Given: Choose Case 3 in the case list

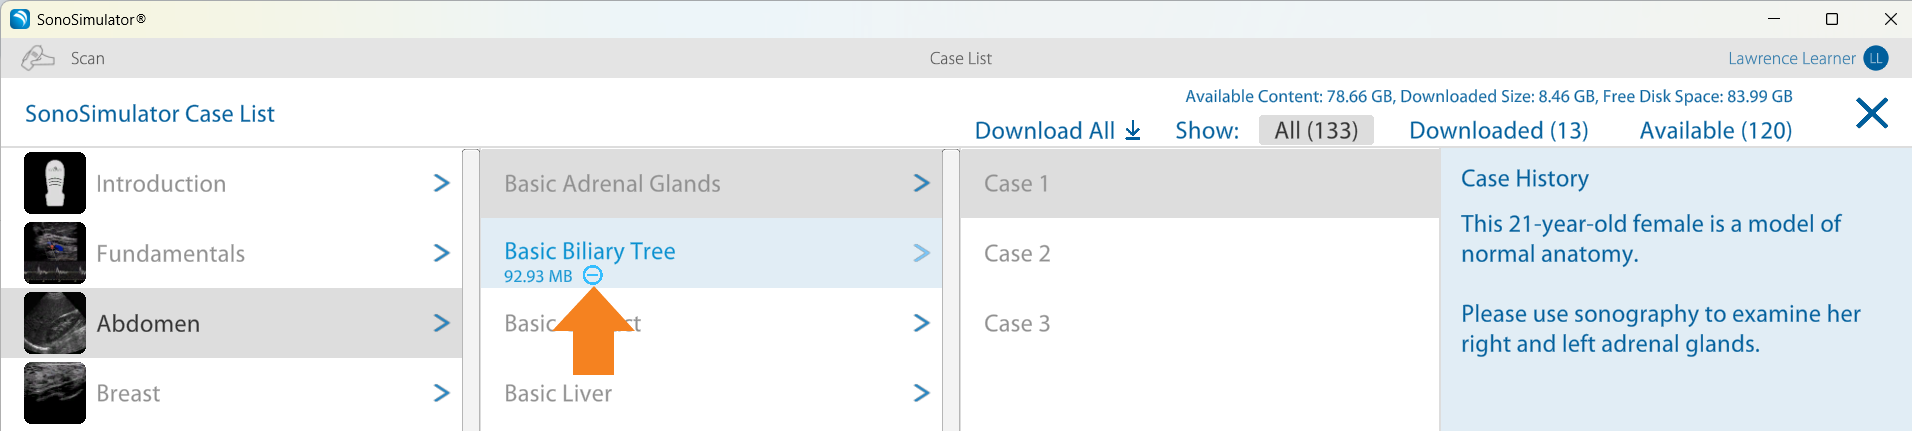Looking at the screenshot, I should click(1017, 324).
